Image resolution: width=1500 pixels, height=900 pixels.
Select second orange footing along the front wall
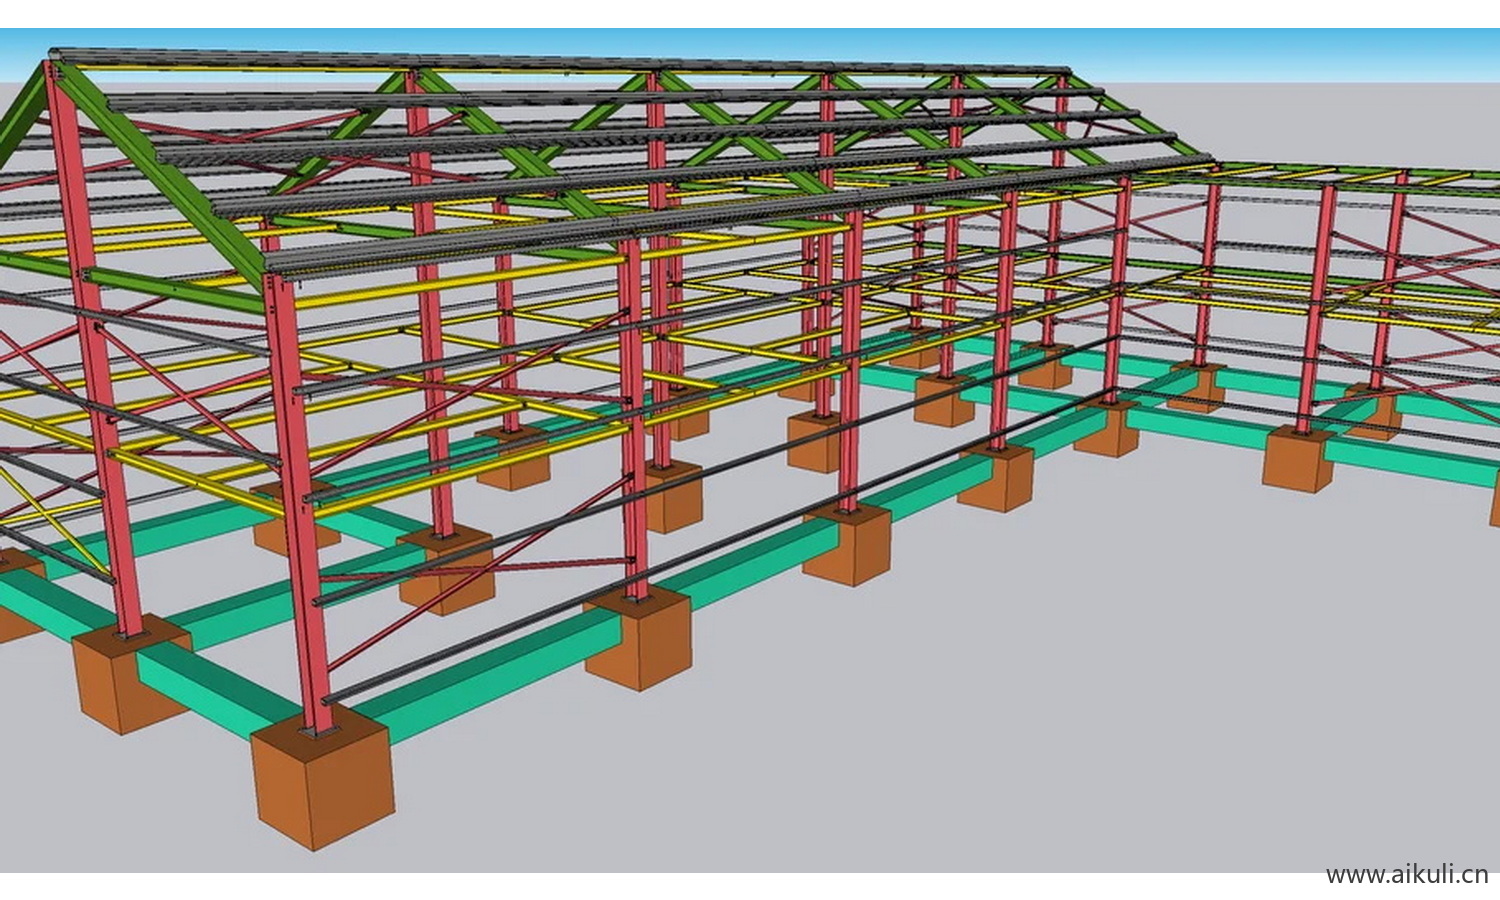pyautogui.click(x=639, y=638)
